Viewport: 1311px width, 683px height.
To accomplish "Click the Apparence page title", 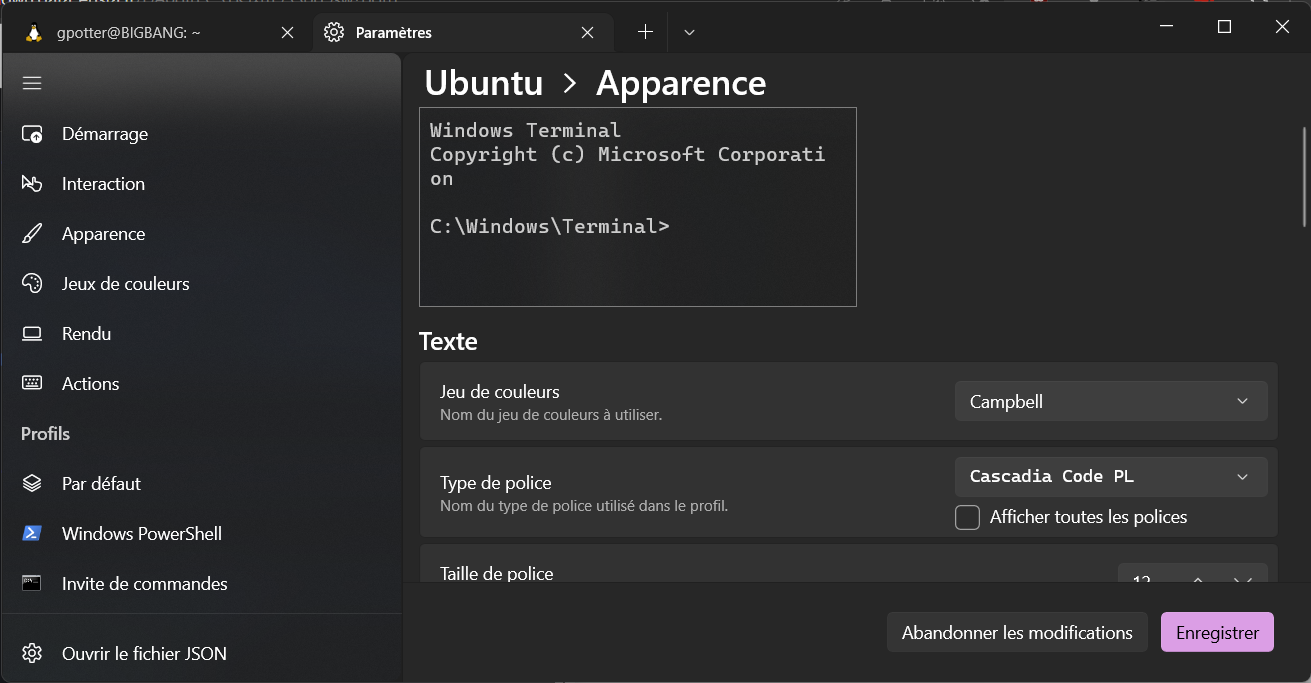I will pyautogui.click(x=681, y=83).
